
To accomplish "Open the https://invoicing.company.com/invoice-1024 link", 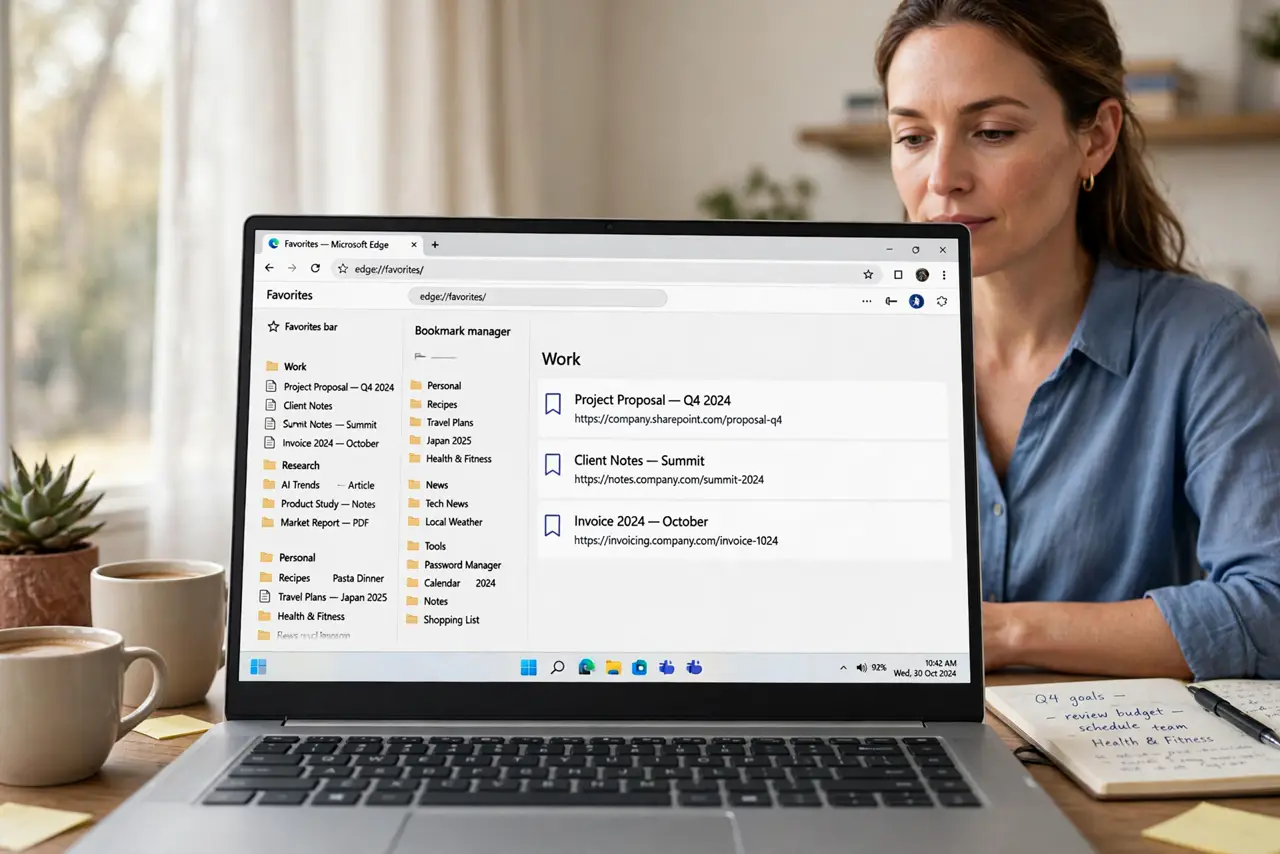I will click(676, 541).
